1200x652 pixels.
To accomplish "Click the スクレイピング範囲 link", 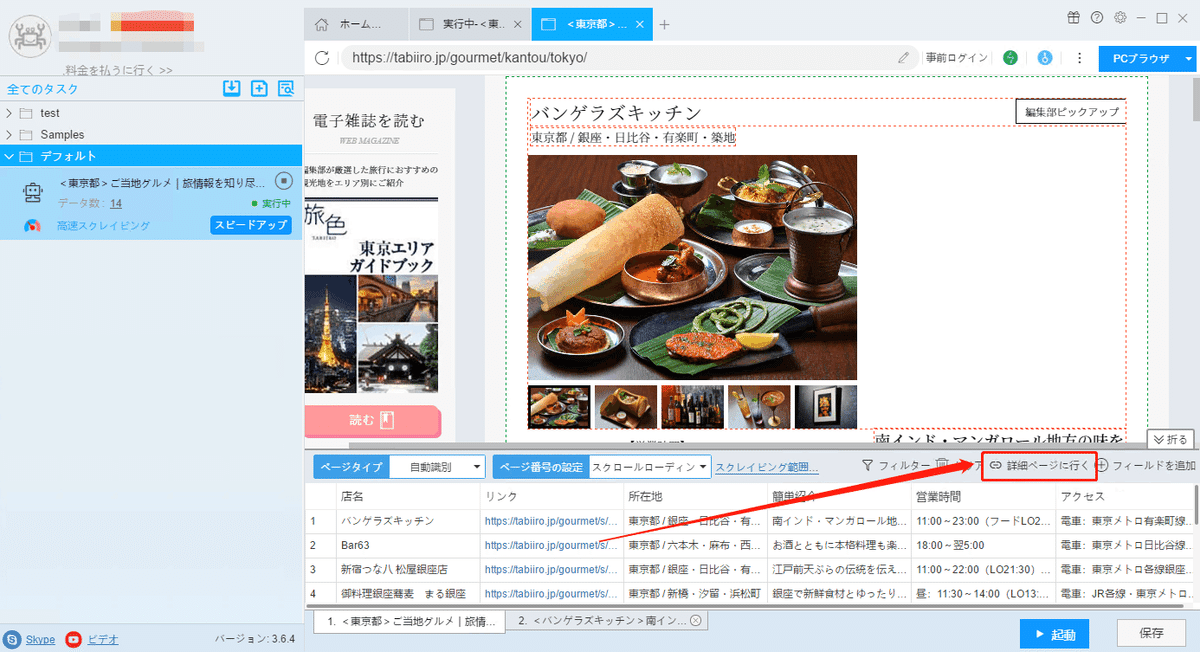I will point(766,467).
